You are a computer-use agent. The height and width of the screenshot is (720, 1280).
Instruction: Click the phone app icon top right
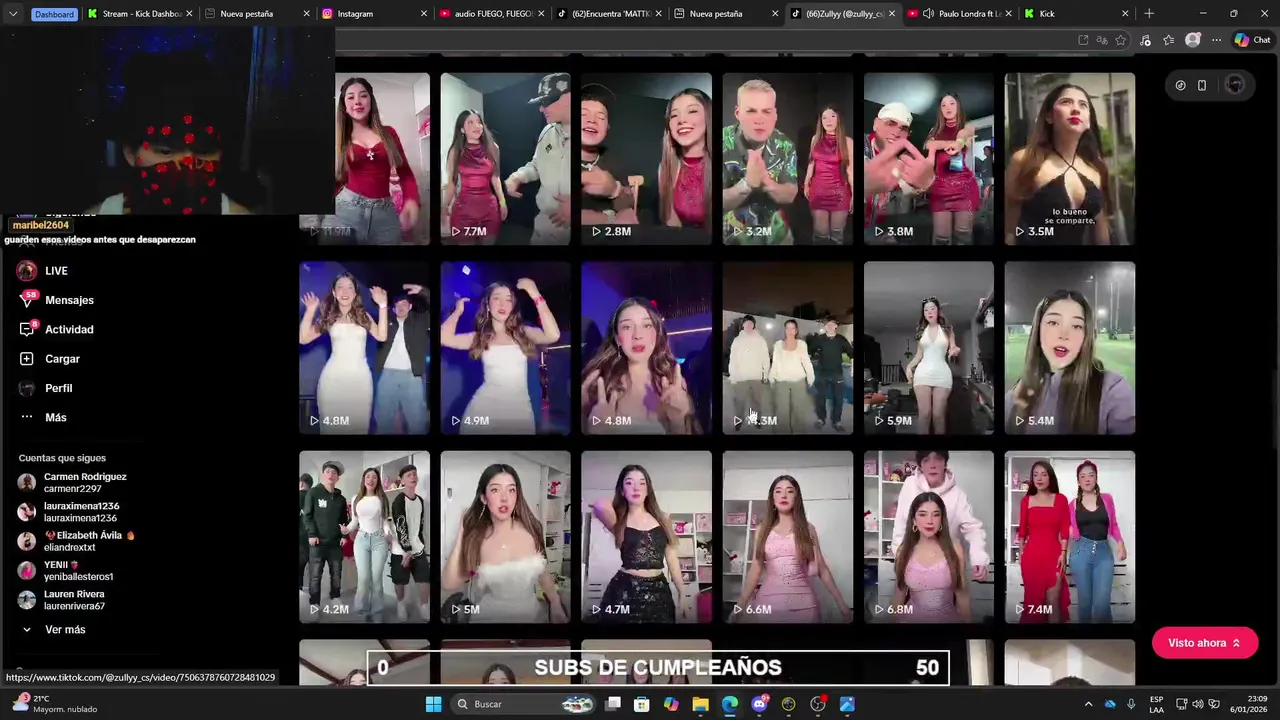click(1202, 85)
